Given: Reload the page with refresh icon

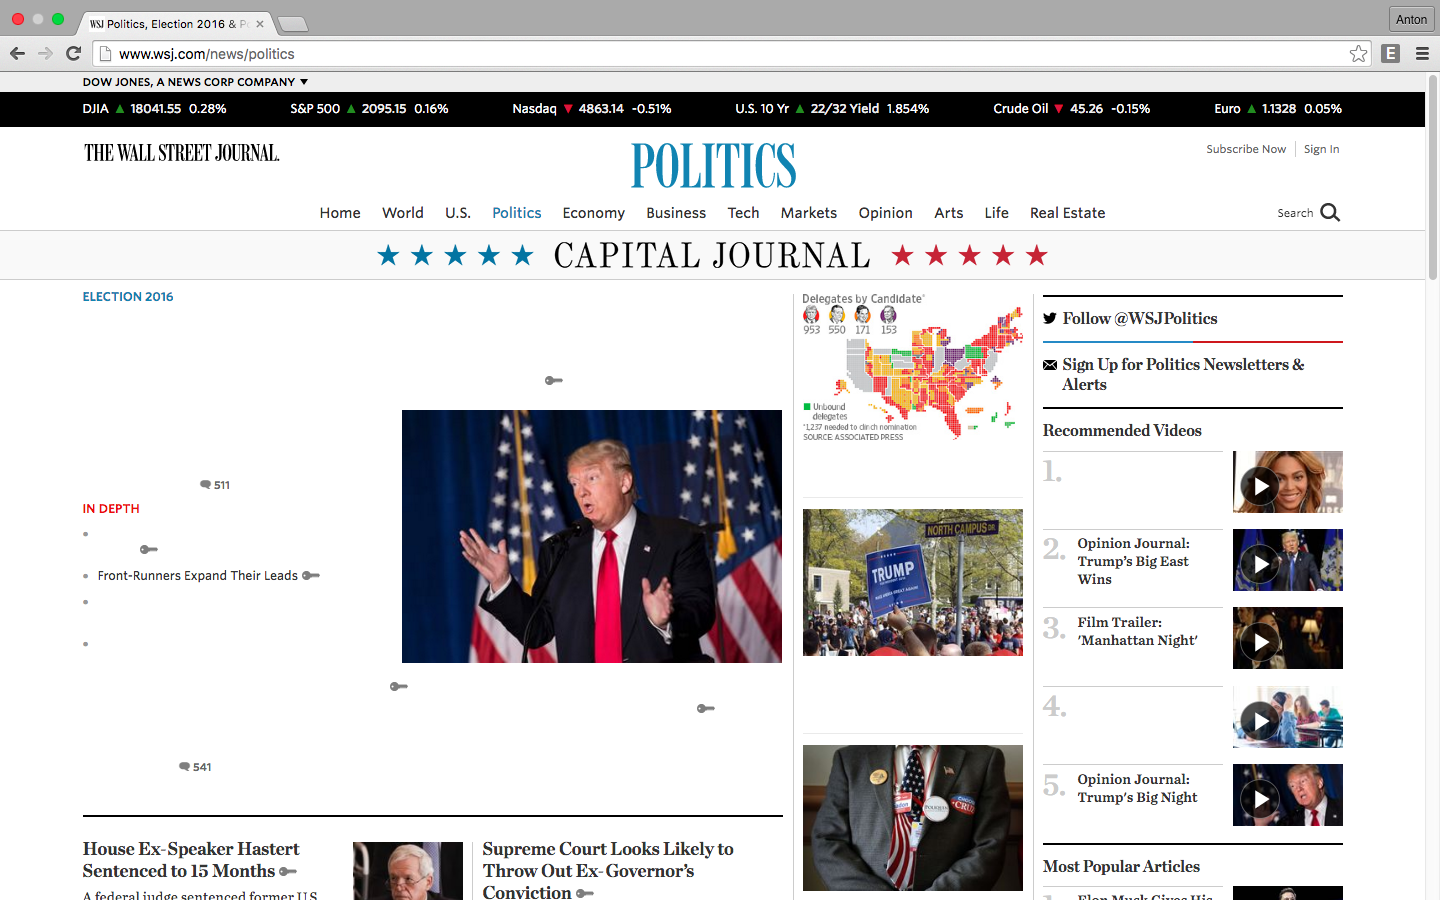Looking at the screenshot, I should [x=73, y=54].
